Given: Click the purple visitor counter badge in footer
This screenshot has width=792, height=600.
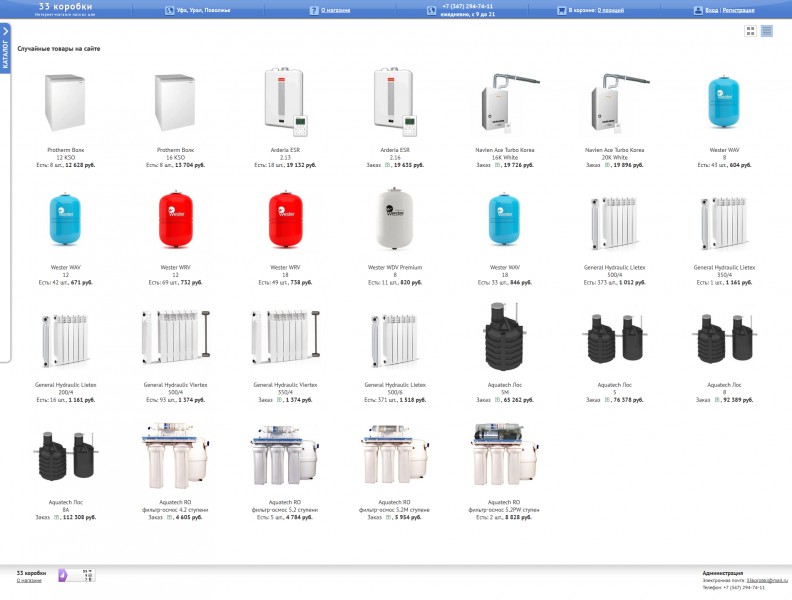Looking at the screenshot, I should click(x=76, y=575).
